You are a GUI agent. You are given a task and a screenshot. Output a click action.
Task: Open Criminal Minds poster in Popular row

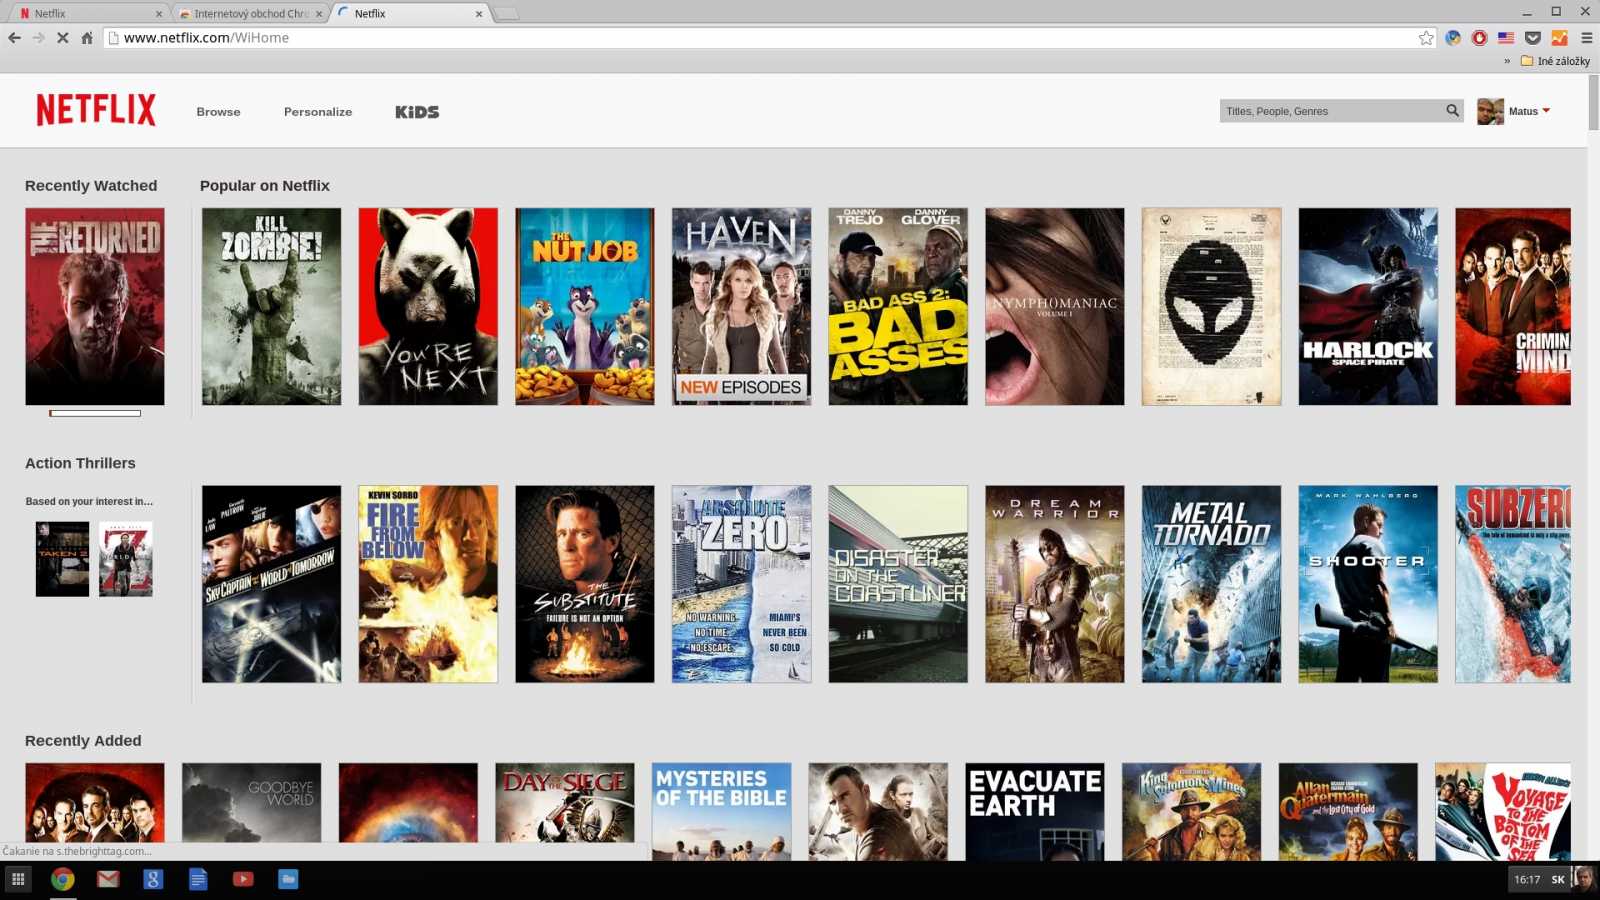pos(1513,306)
